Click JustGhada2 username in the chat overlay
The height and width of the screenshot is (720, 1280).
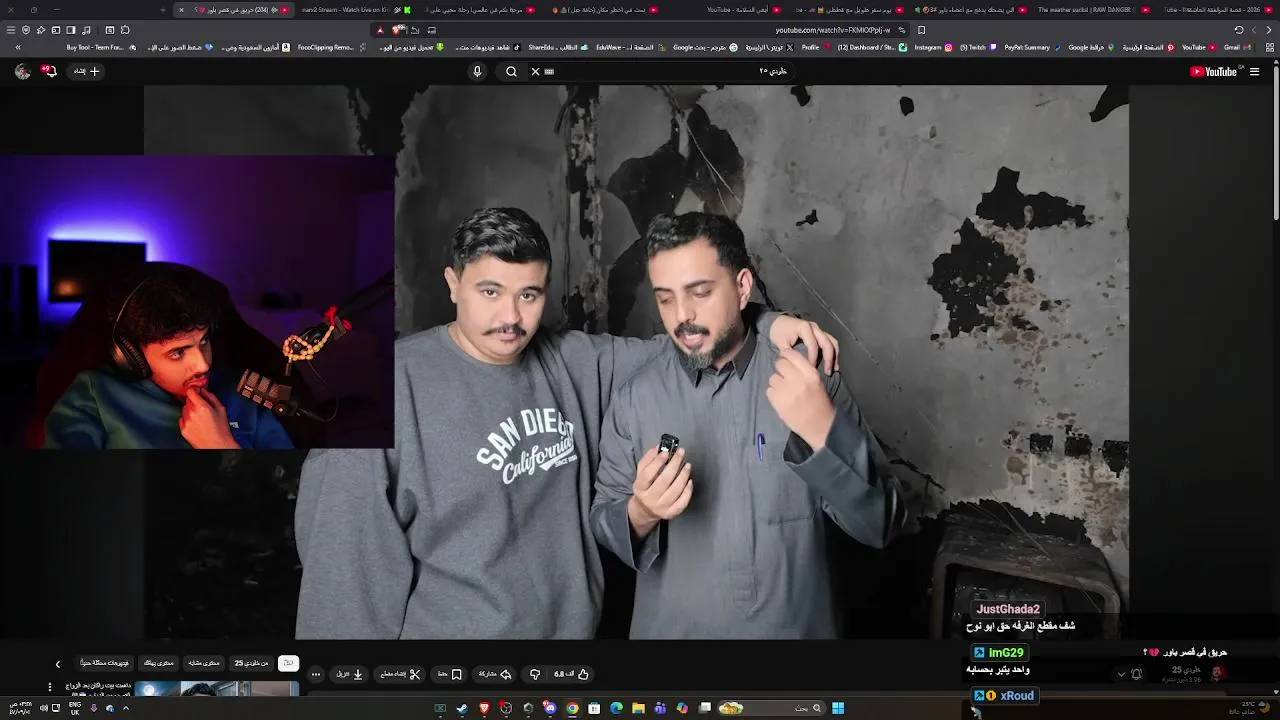(x=1008, y=609)
